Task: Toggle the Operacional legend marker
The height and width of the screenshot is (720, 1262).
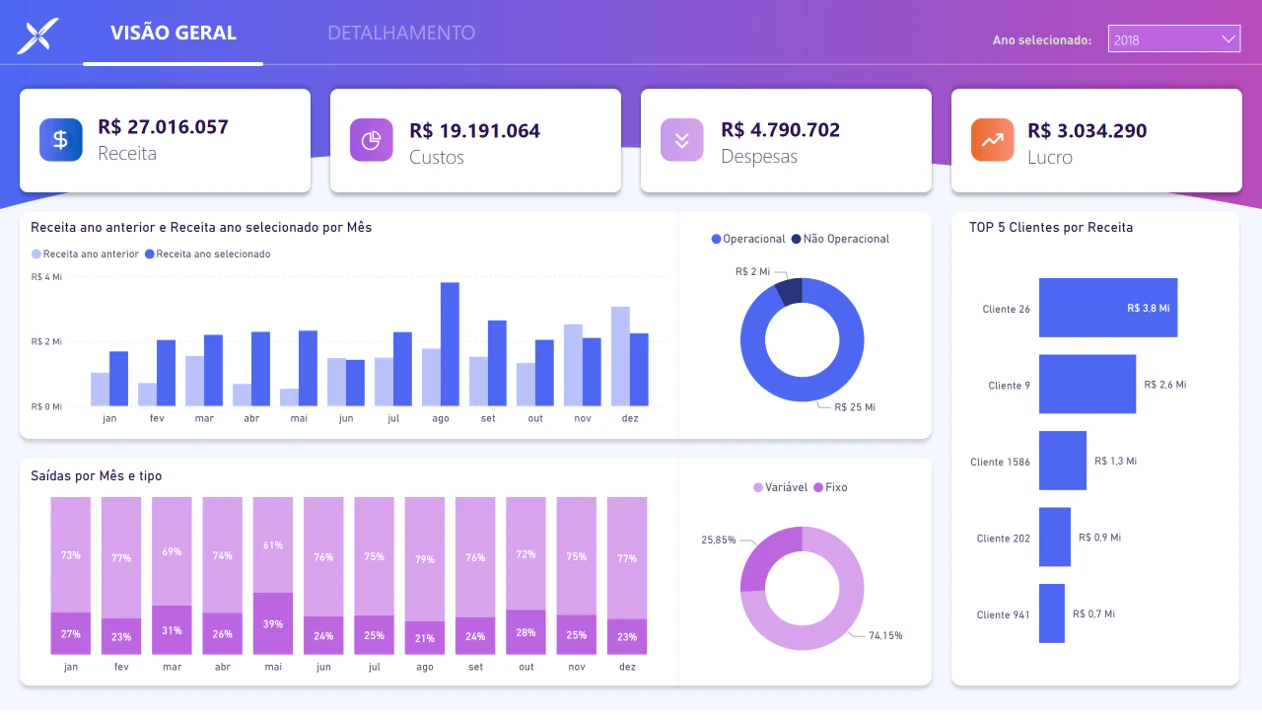Action: click(716, 239)
